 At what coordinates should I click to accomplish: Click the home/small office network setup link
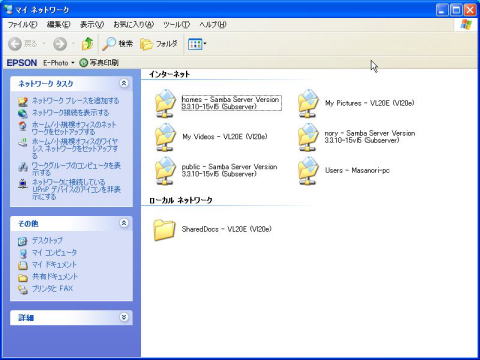coord(74,128)
